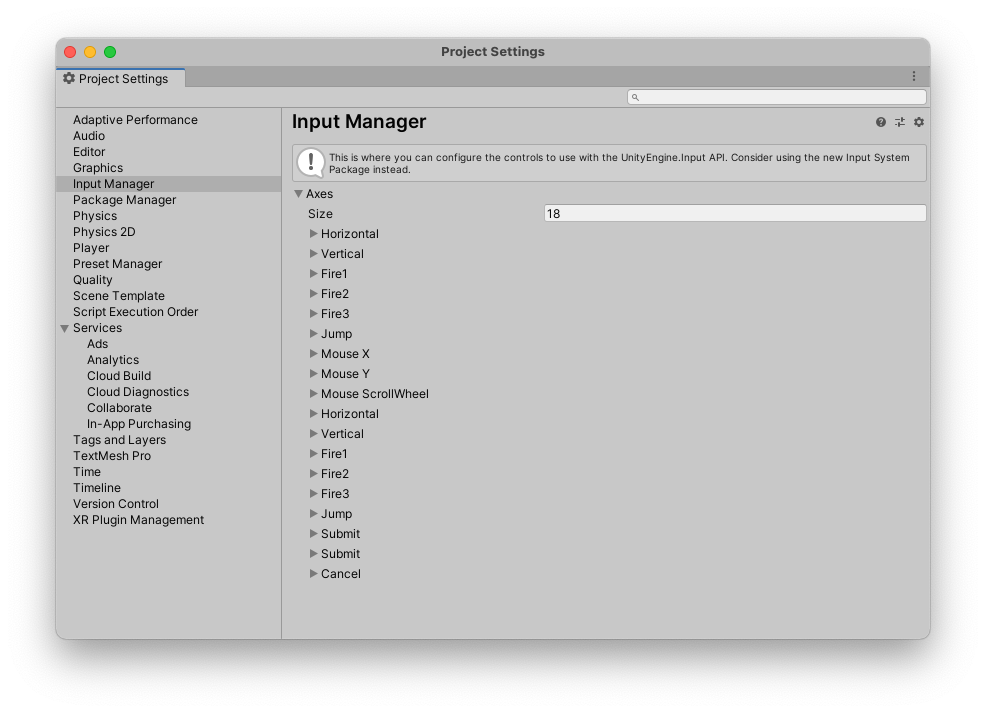
Task: Open Adaptive Performance settings
Action: 135,119
